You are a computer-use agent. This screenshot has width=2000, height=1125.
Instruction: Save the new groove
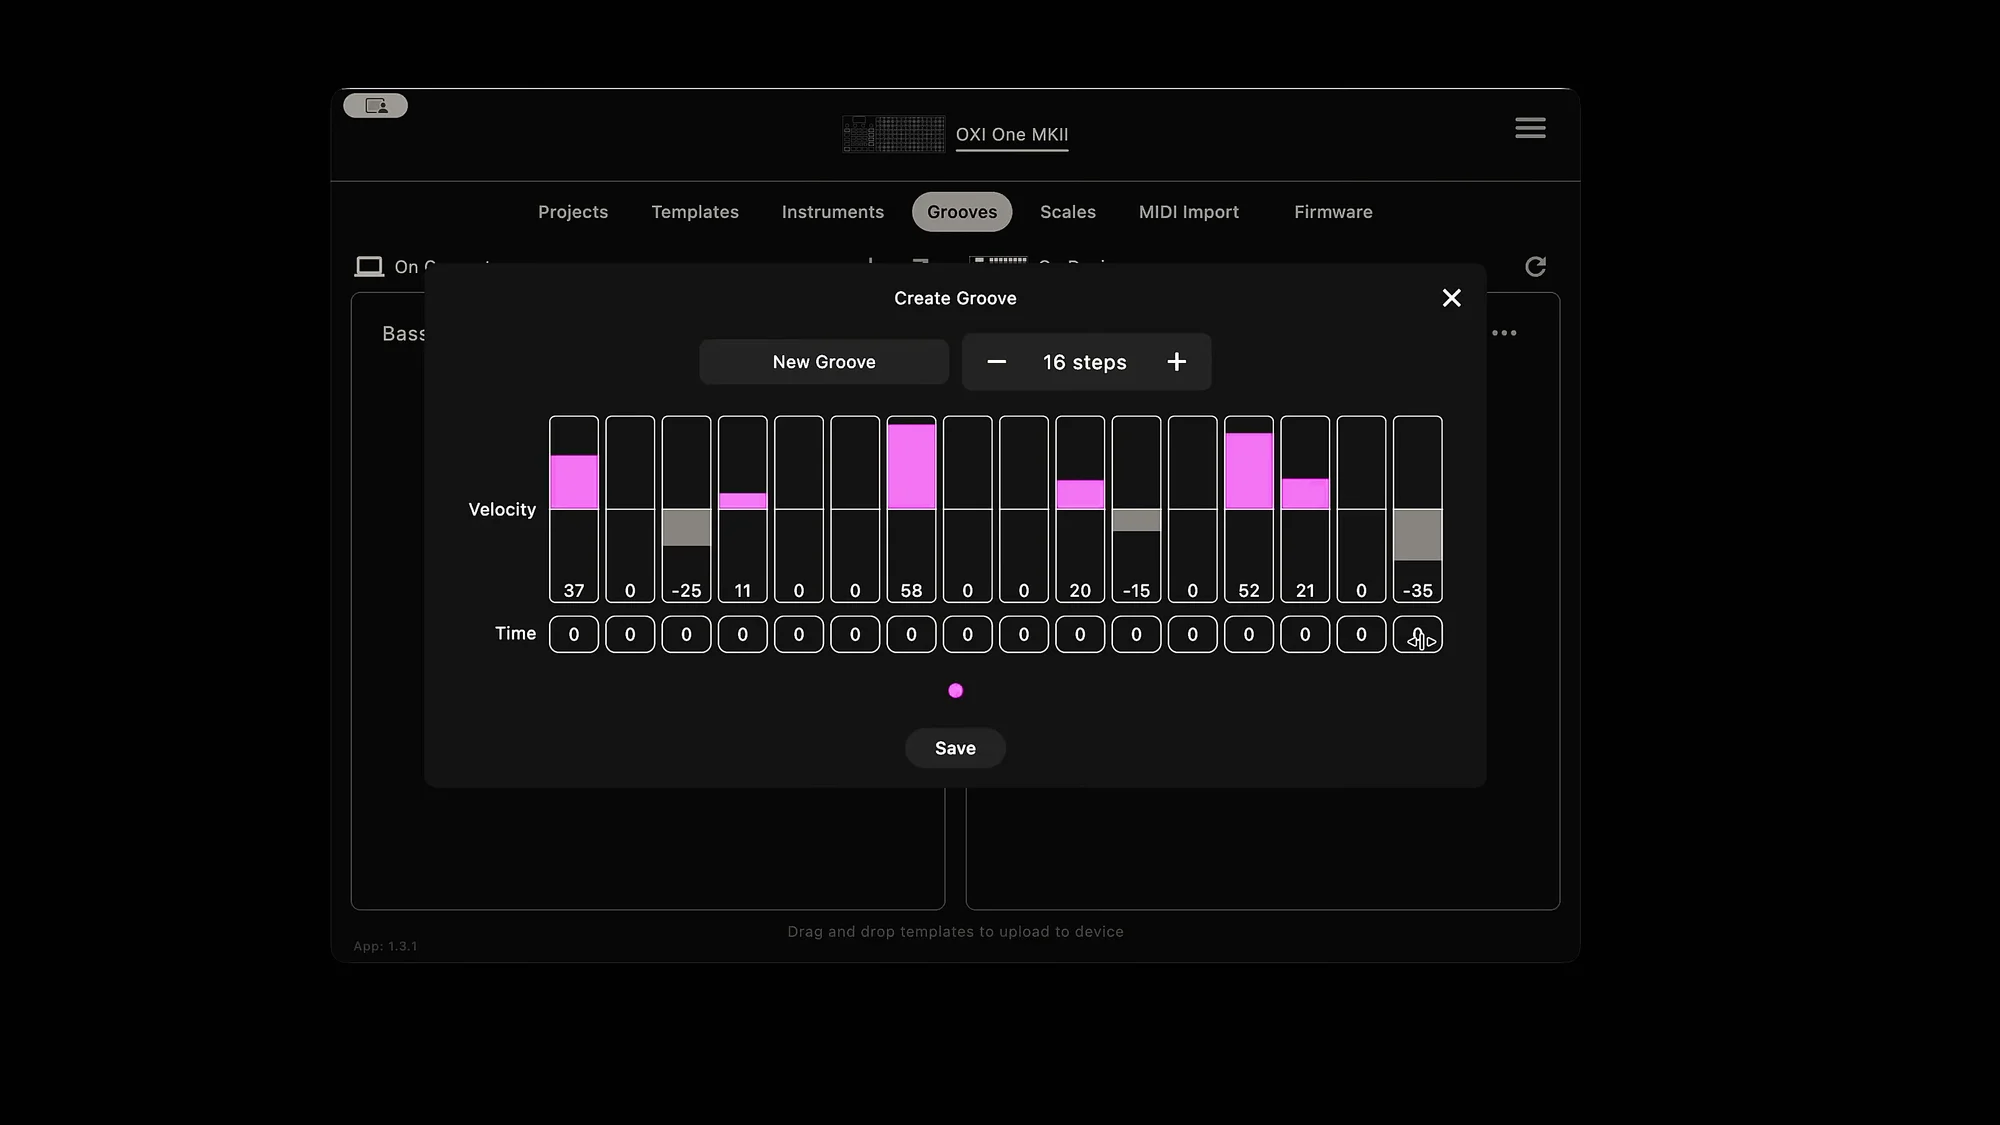955,748
